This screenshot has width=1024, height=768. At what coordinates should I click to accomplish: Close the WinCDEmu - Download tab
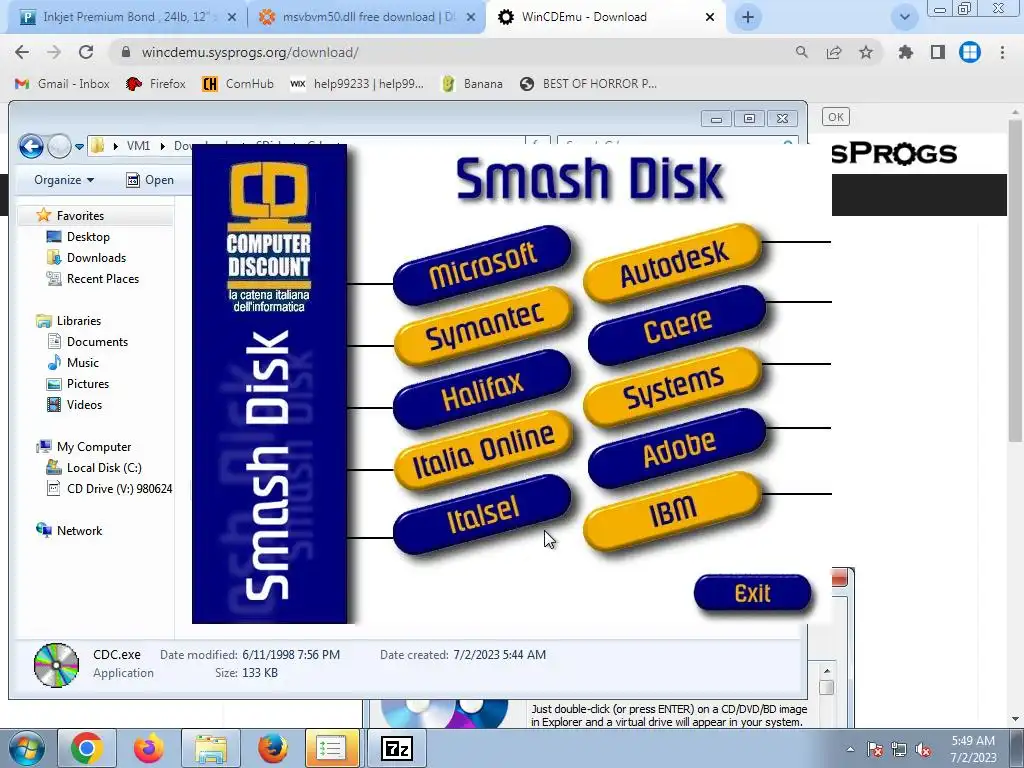pyautogui.click(x=710, y=18)
